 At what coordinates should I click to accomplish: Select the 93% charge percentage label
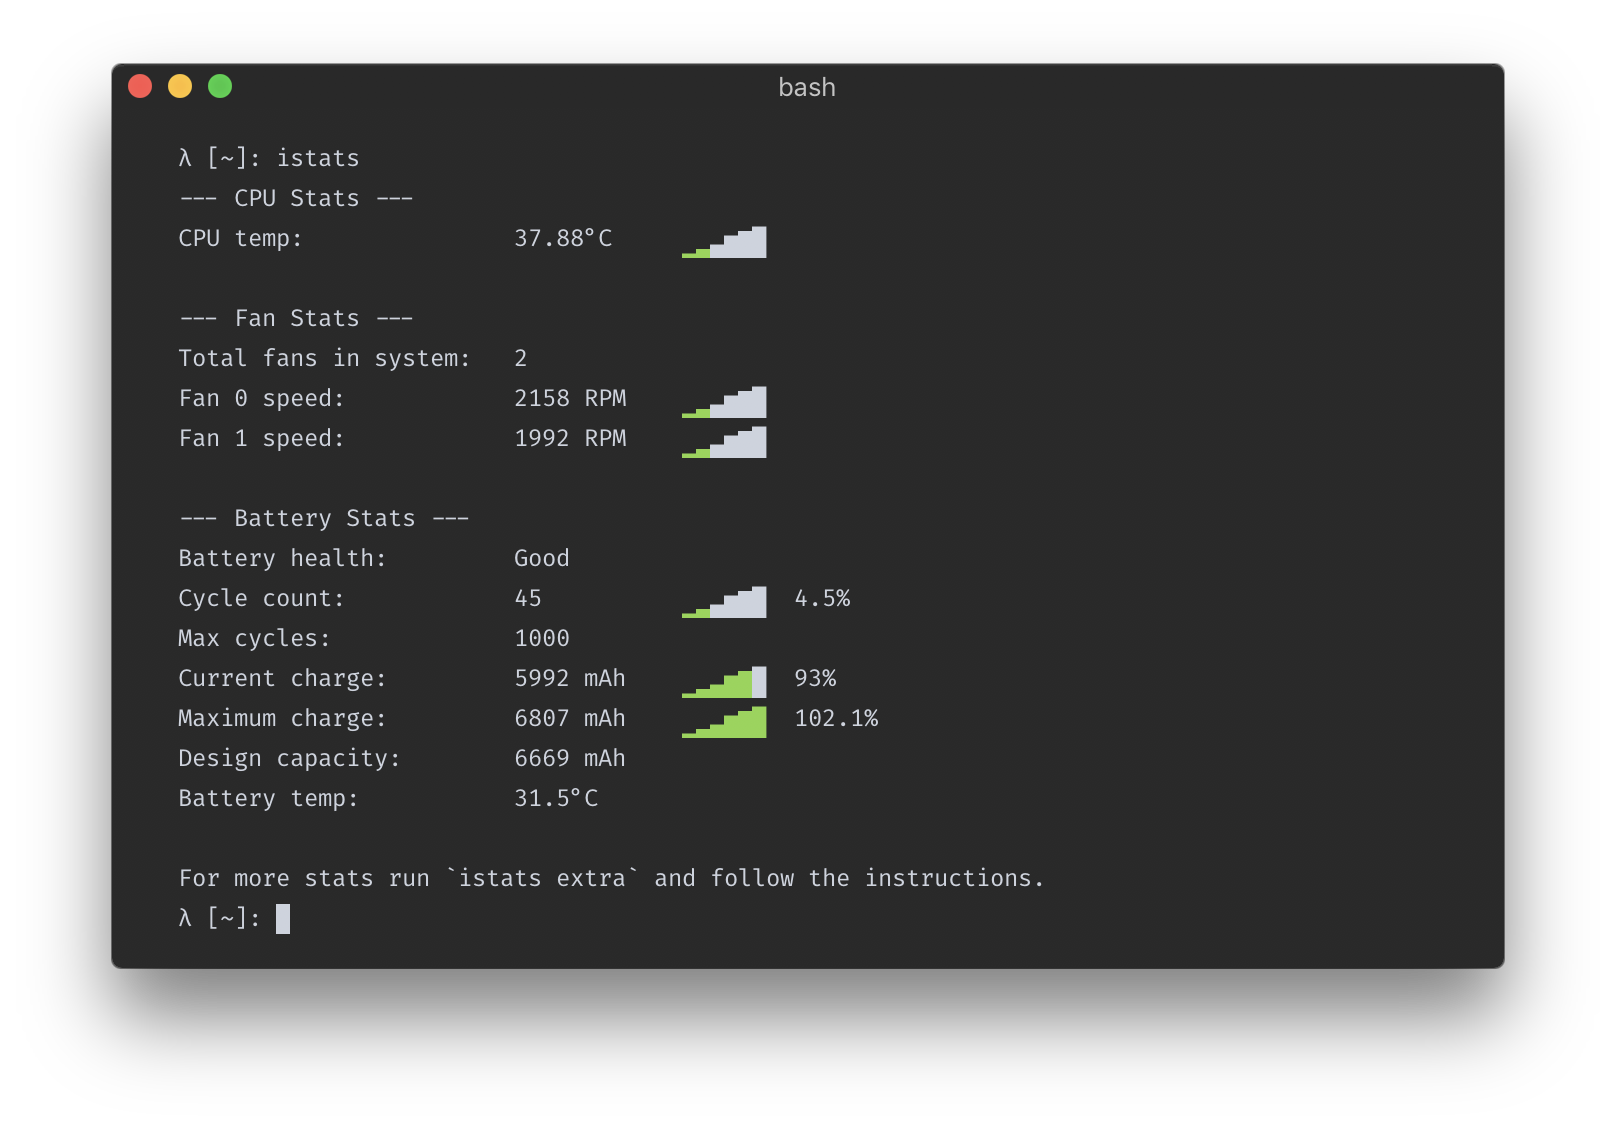[815, 678]
